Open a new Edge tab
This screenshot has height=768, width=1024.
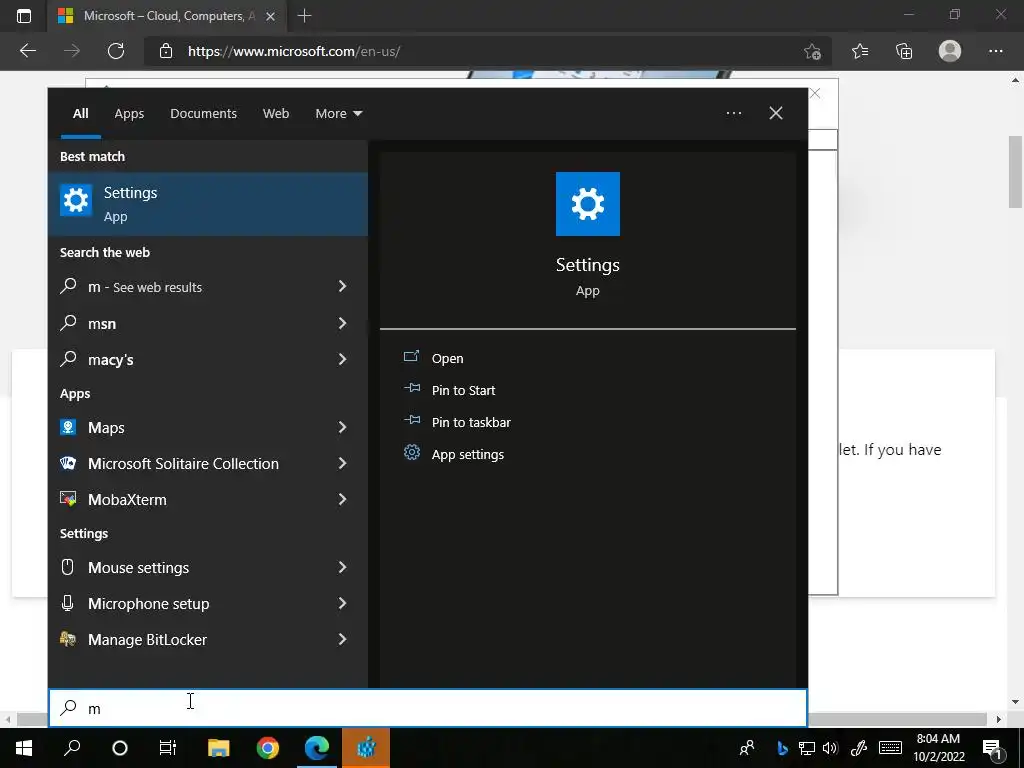[304, 16]
